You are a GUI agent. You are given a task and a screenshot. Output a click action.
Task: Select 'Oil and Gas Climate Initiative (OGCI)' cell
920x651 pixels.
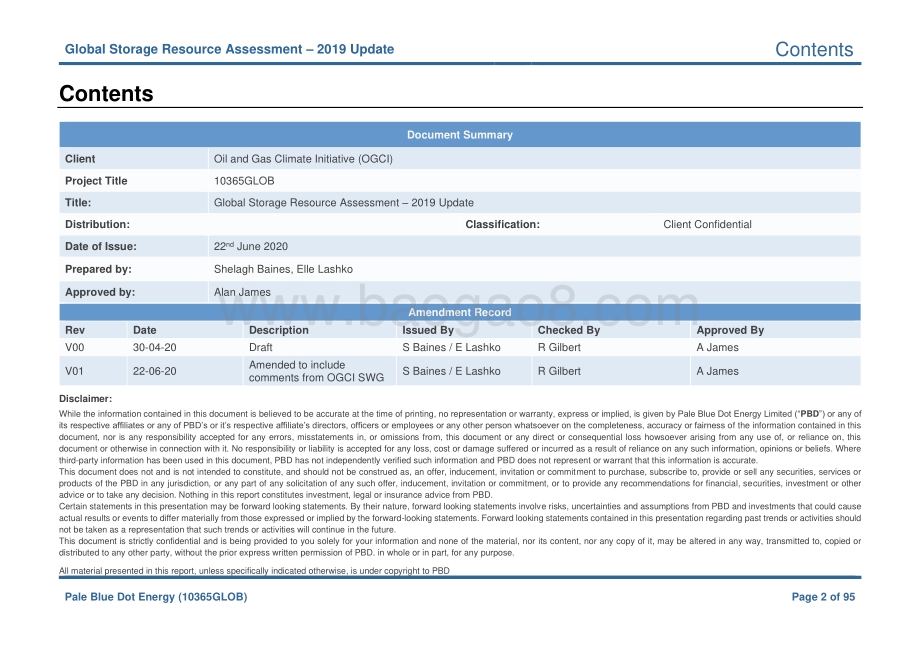303,159
